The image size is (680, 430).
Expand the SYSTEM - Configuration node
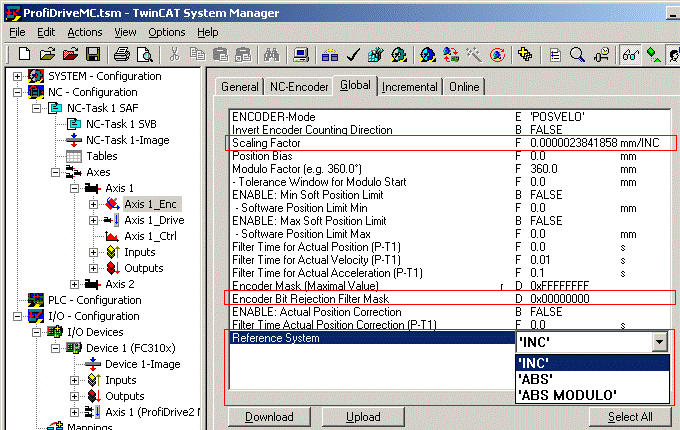pos(17,76)
